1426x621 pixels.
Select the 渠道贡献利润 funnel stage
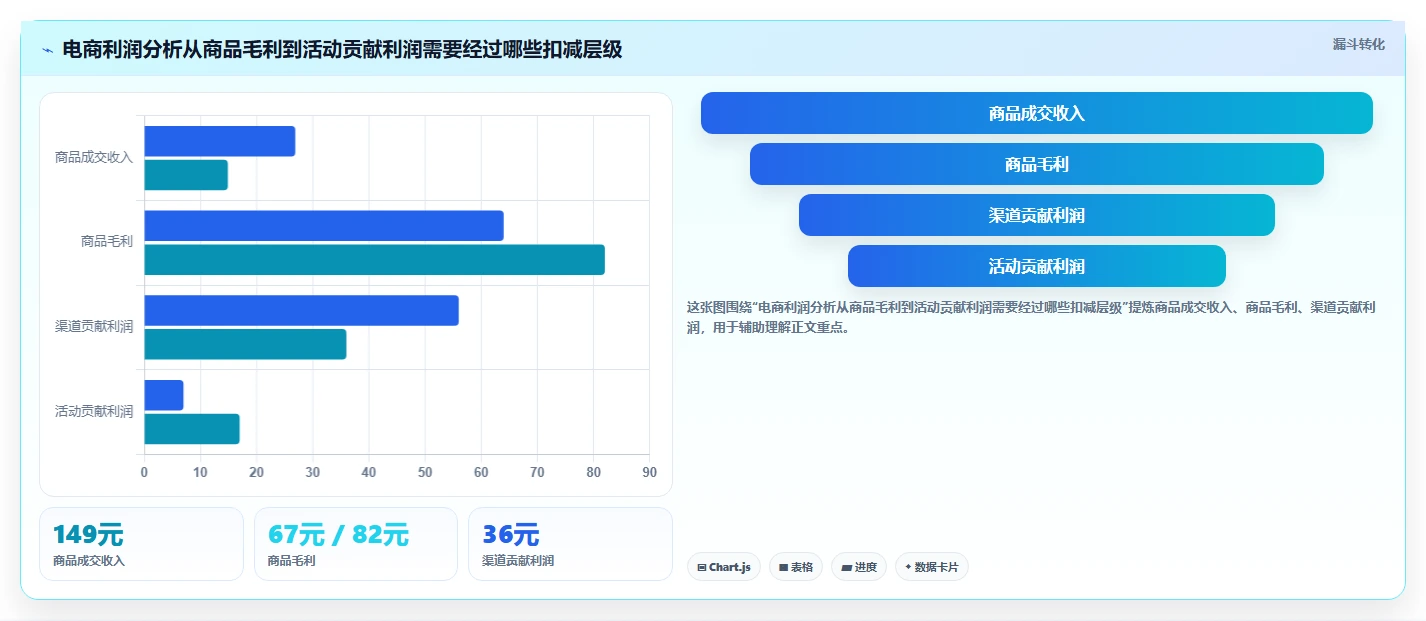tap(1037, 215)
